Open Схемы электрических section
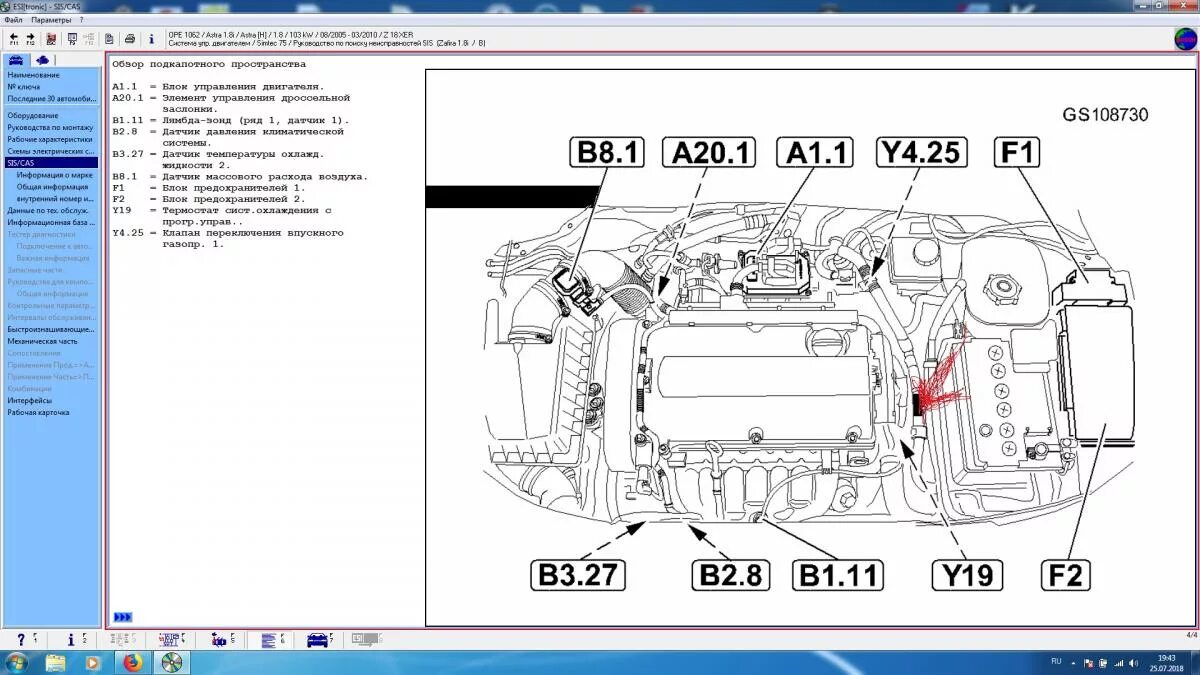 (x=51, y=151)
